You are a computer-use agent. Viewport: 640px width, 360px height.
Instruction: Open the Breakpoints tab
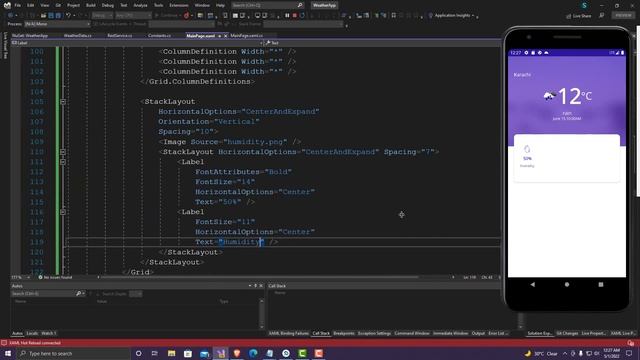pos(344,333)
